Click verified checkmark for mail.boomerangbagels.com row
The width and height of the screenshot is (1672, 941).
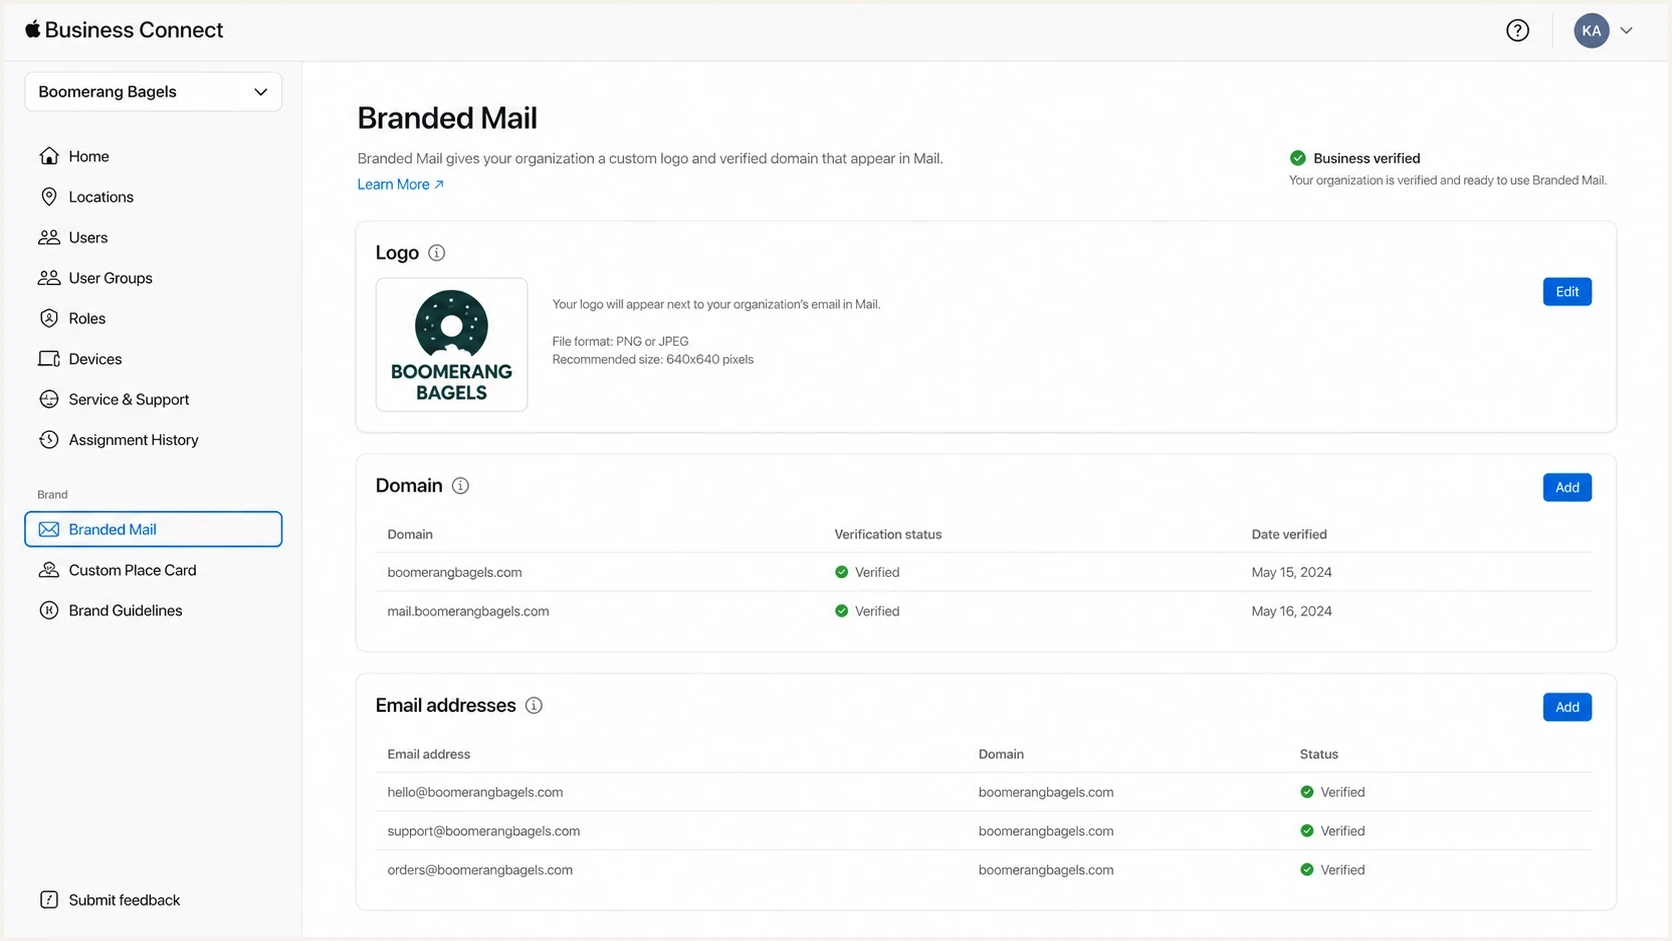[841, 611]
